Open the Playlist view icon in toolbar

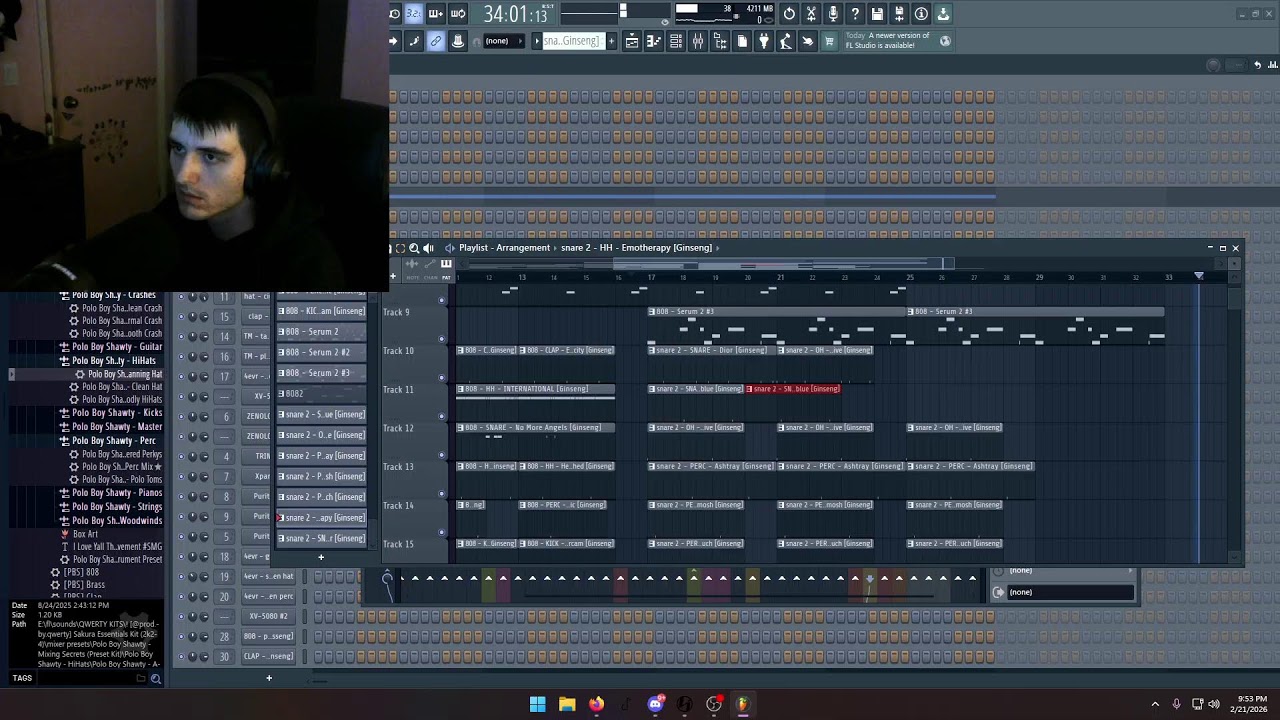pyautogui.click(x=632, y=41)
